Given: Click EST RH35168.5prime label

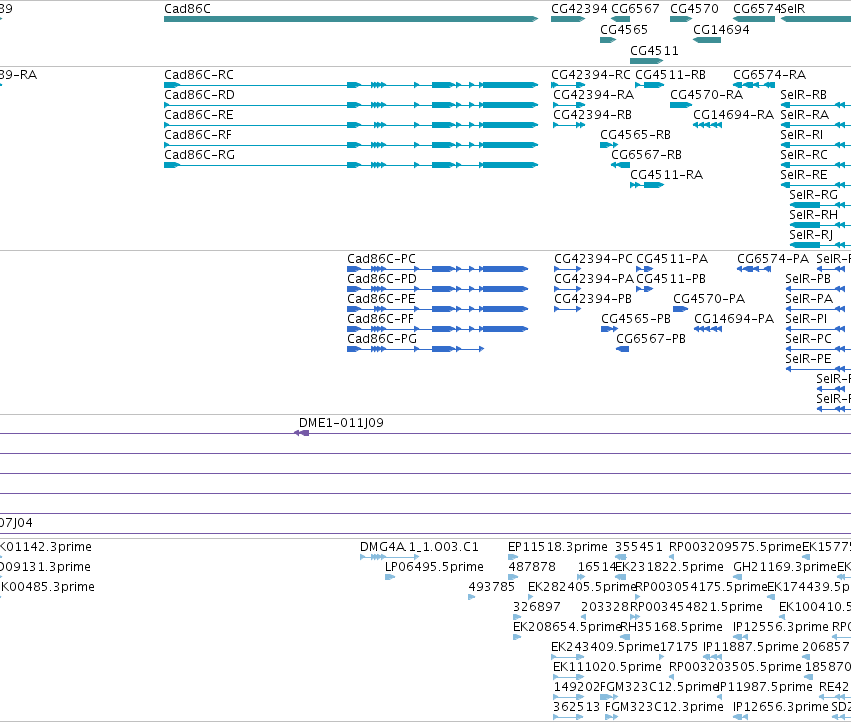Looking at the screenshot, I should (671, 627).
